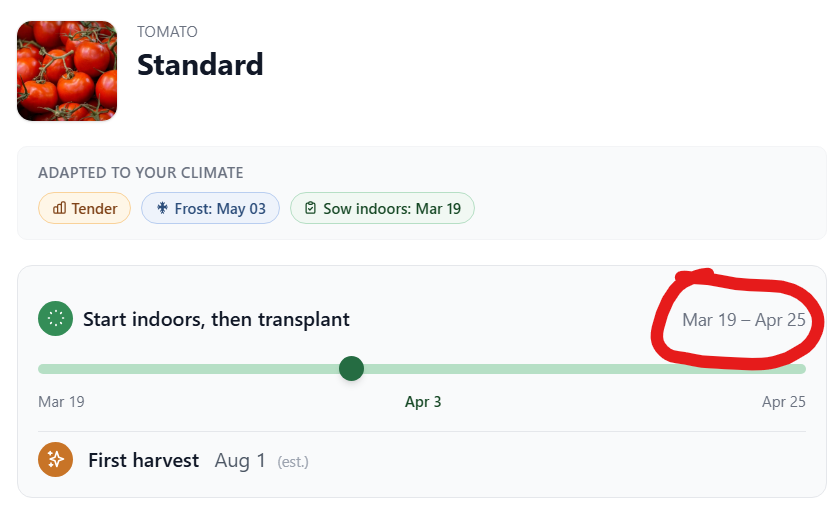The width and height of the screenshot is (832, 511).
Task: Click the Apr 25 timeline end label
Action: [783, 402]
